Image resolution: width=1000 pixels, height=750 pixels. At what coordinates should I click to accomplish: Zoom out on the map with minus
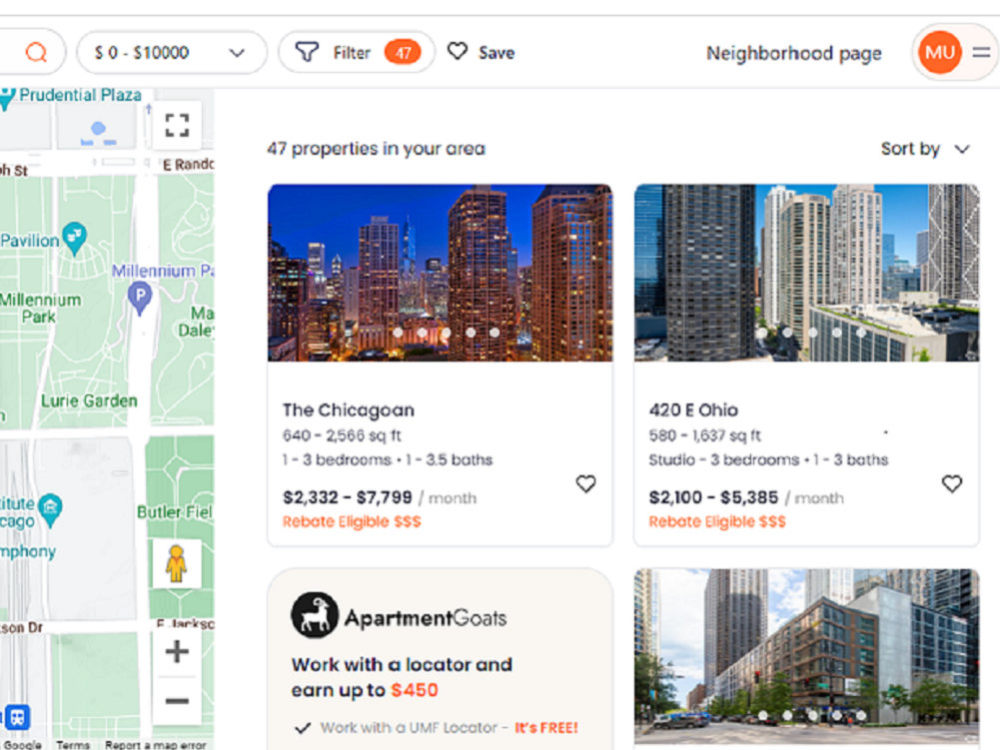[177, 701]
